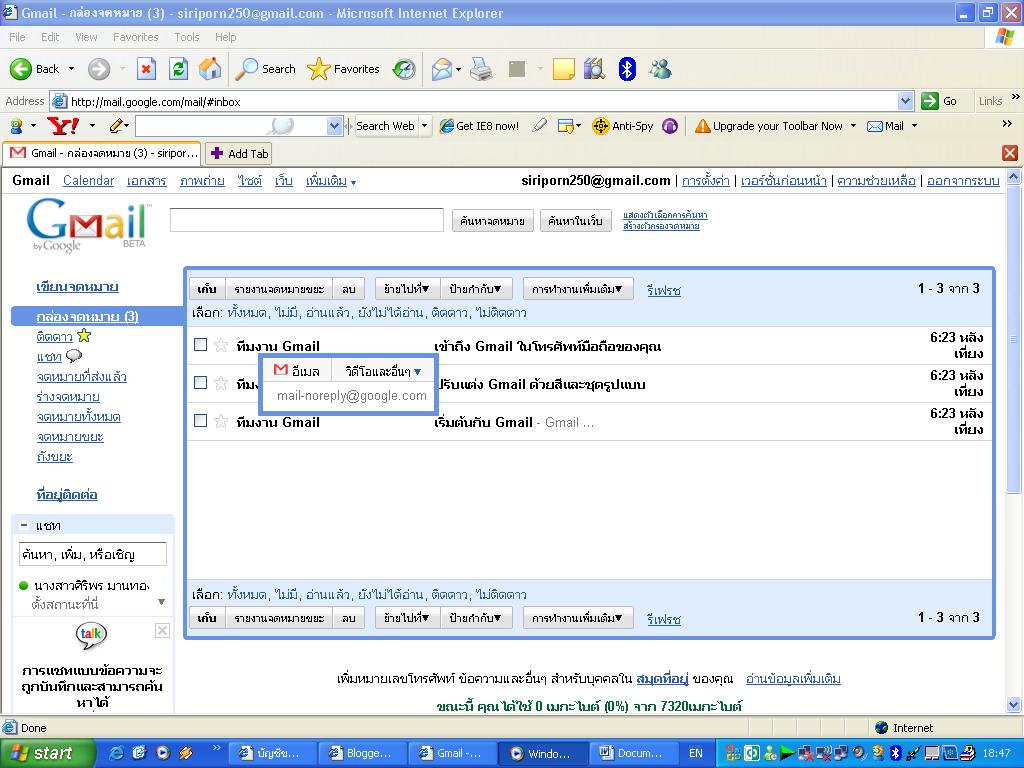Click the Go button green arrow

[929, 101]
